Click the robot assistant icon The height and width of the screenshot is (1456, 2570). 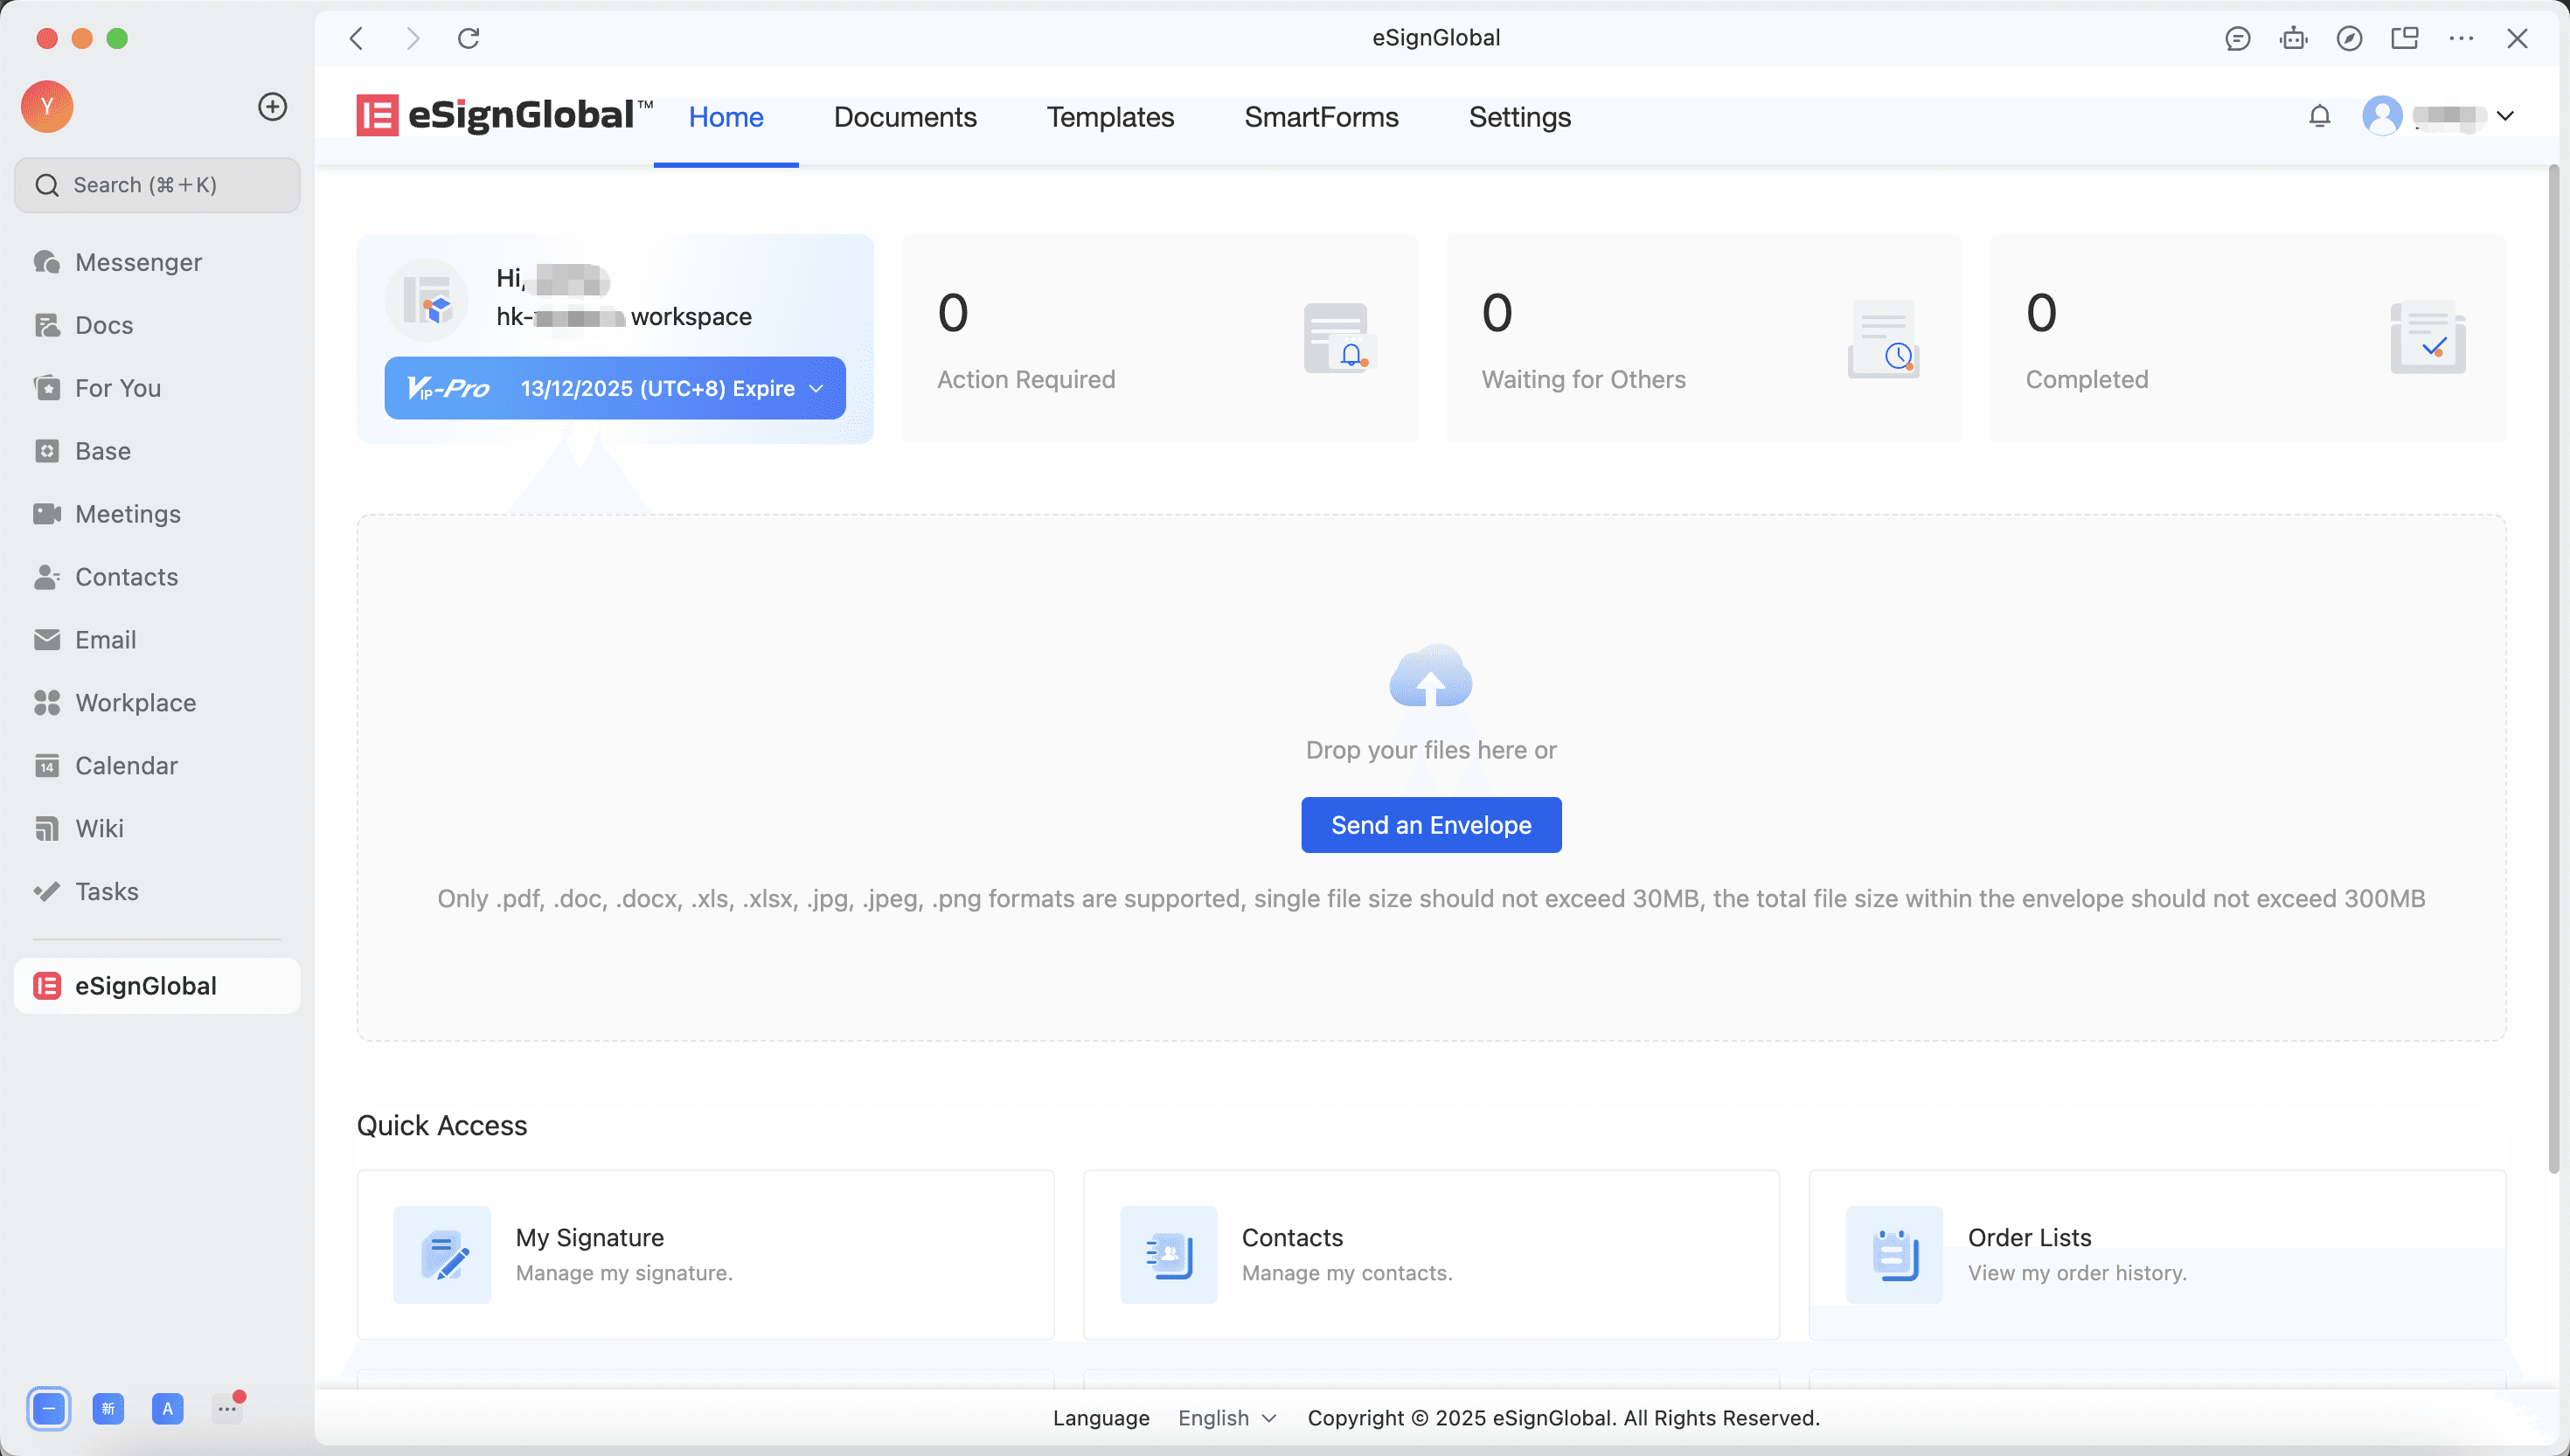coord(2293,38)
